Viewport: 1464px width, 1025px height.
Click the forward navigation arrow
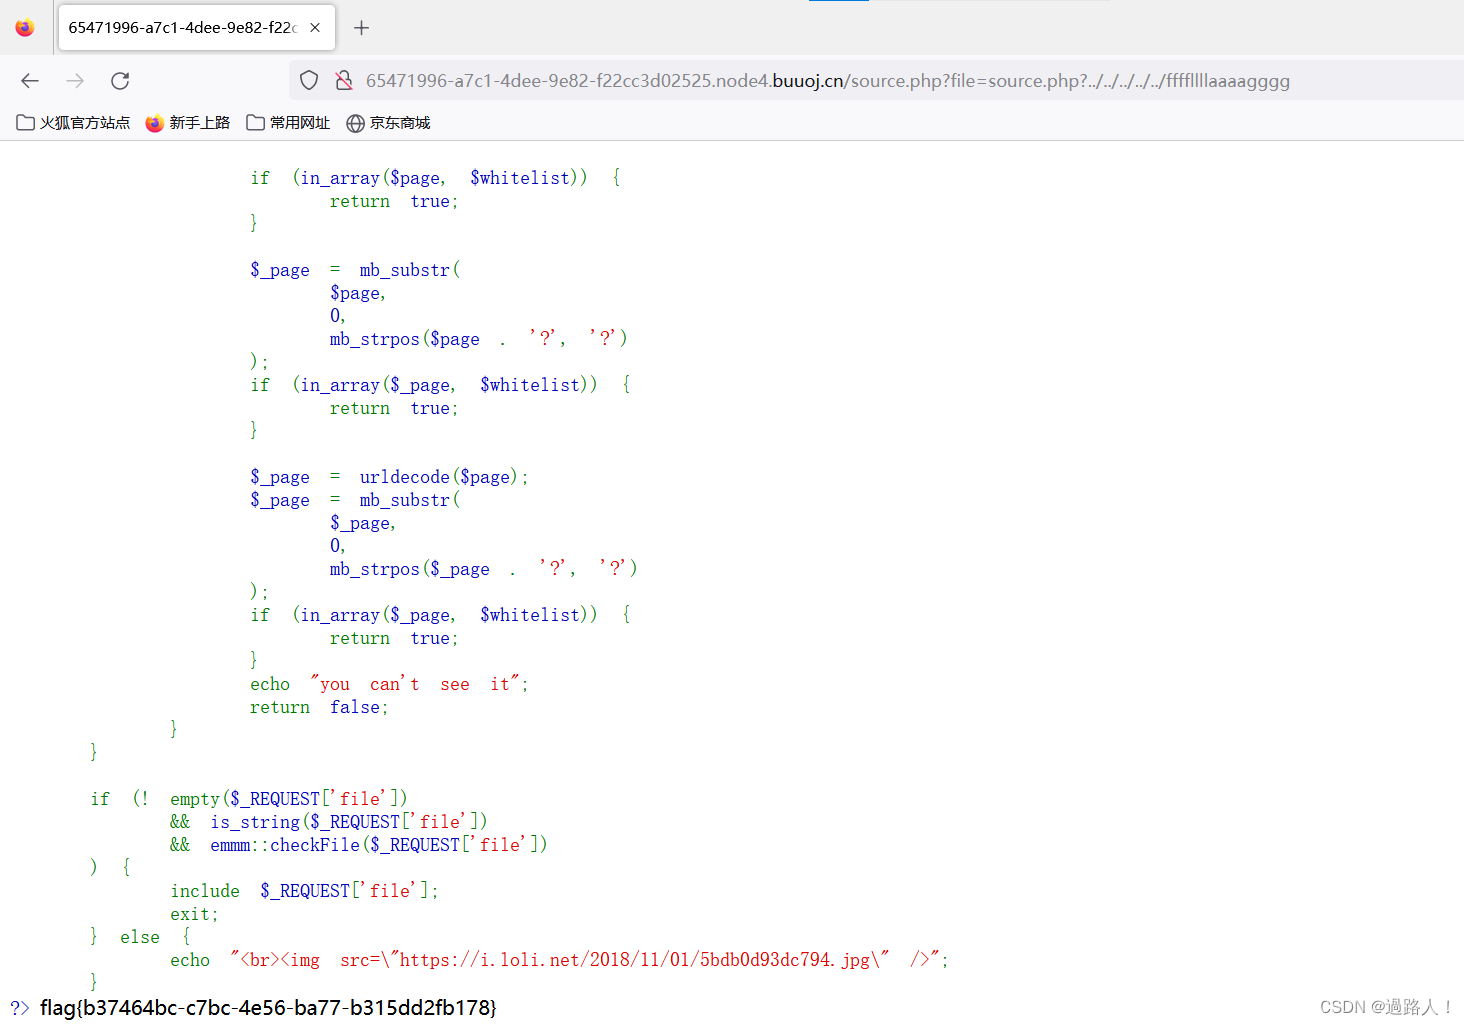(75, 81)
